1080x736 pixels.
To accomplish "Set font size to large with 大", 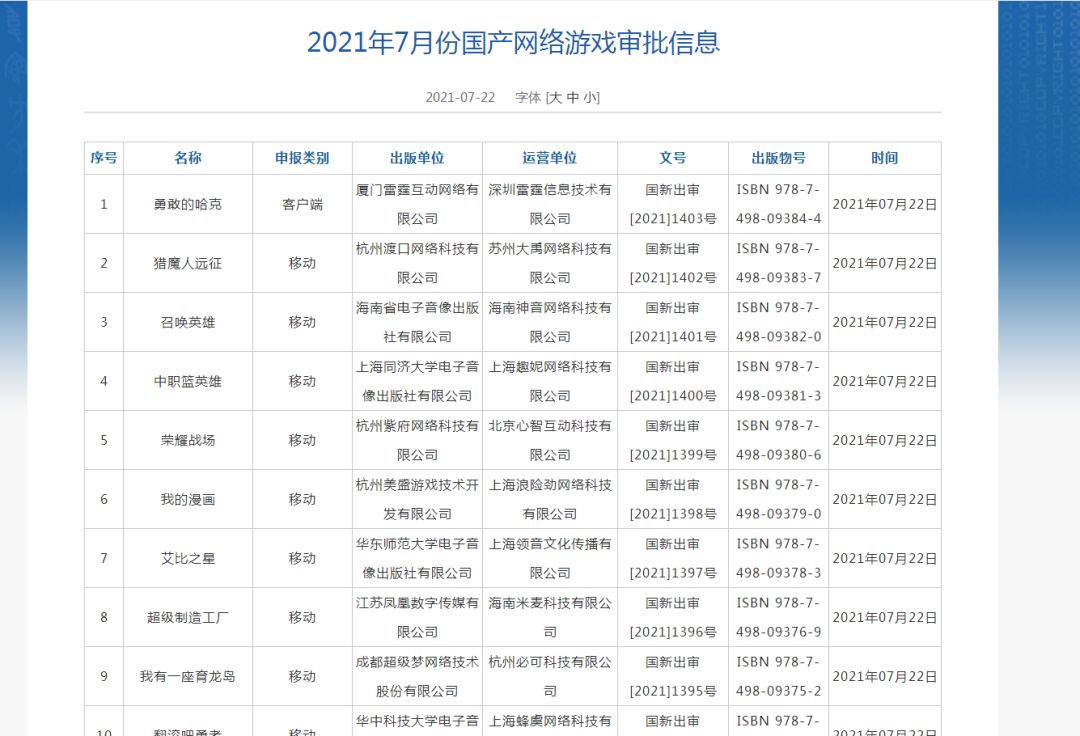I will [x=555, y=98].
